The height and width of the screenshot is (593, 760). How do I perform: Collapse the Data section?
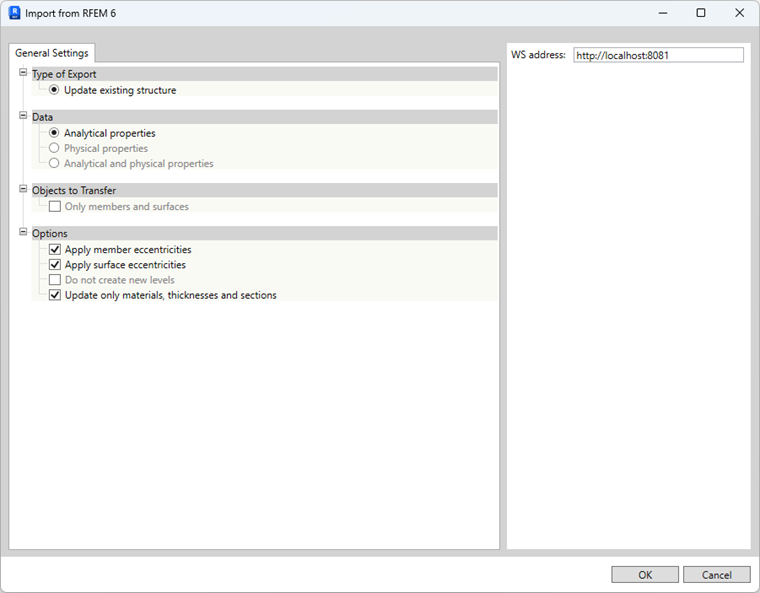pos(23,116)
